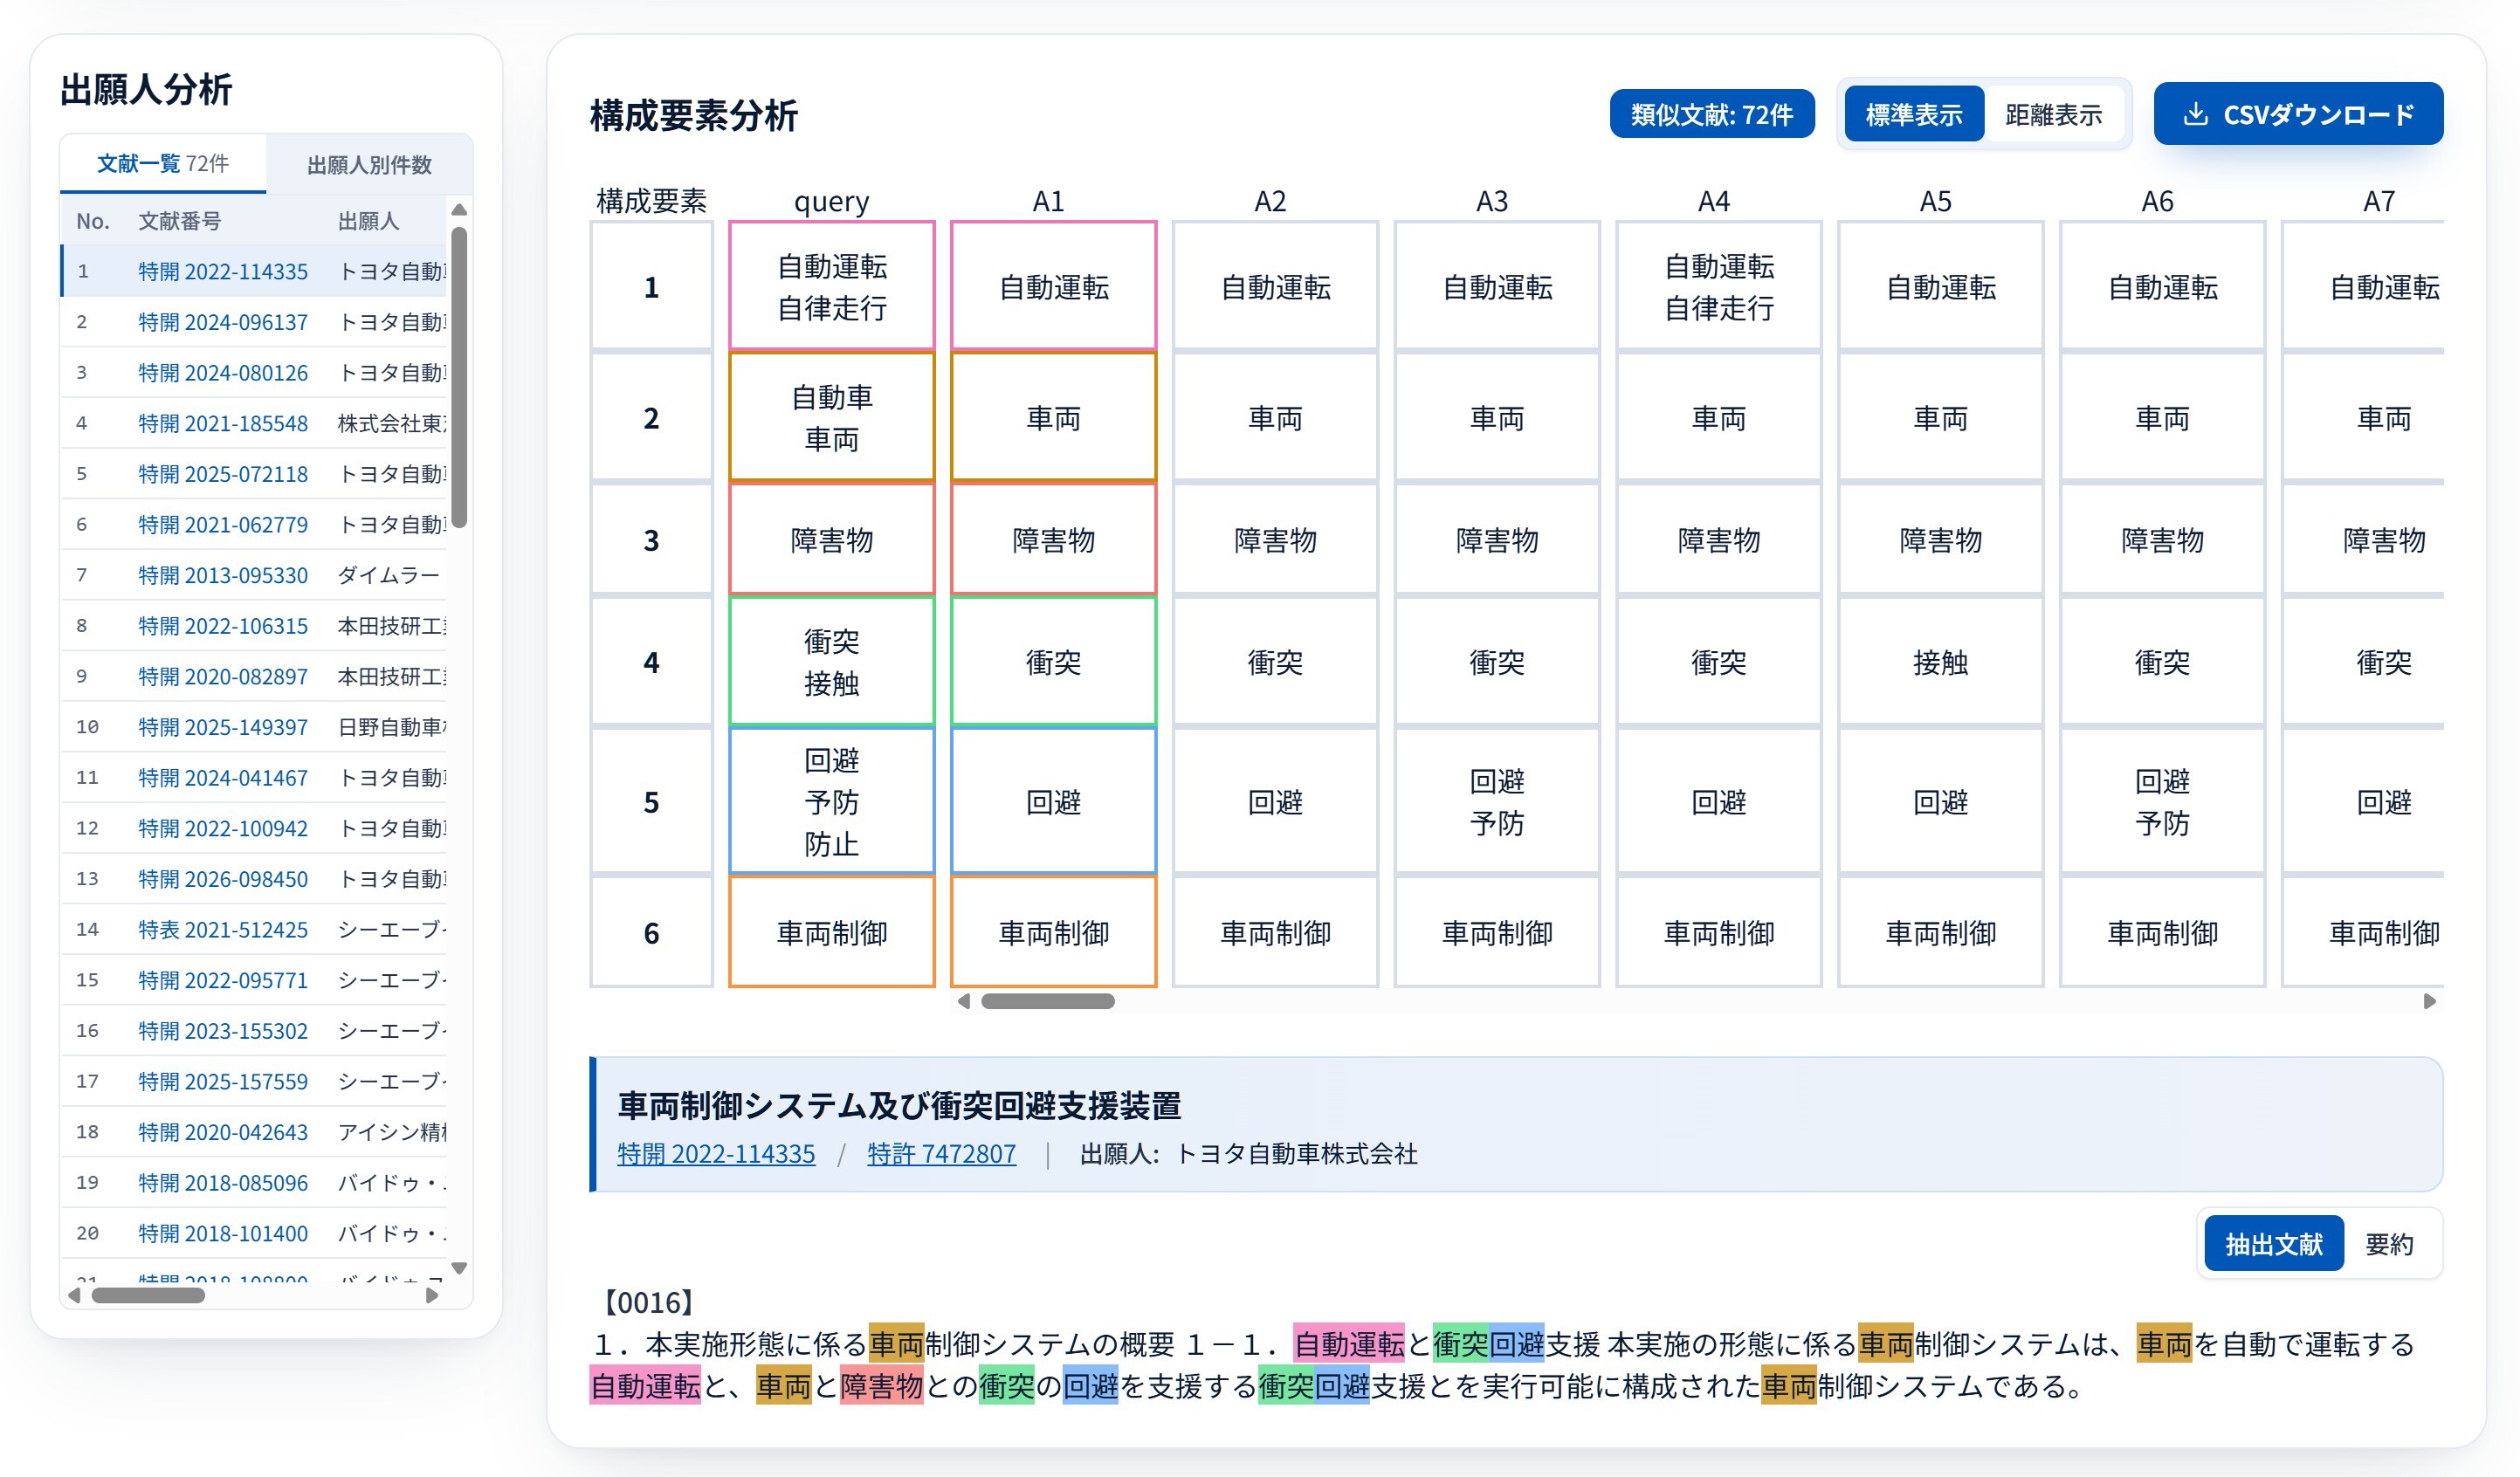This screenshot has width=2520, height=1477.
Task: Select list row 特開 2024-041467
Action: pos(254,778)
